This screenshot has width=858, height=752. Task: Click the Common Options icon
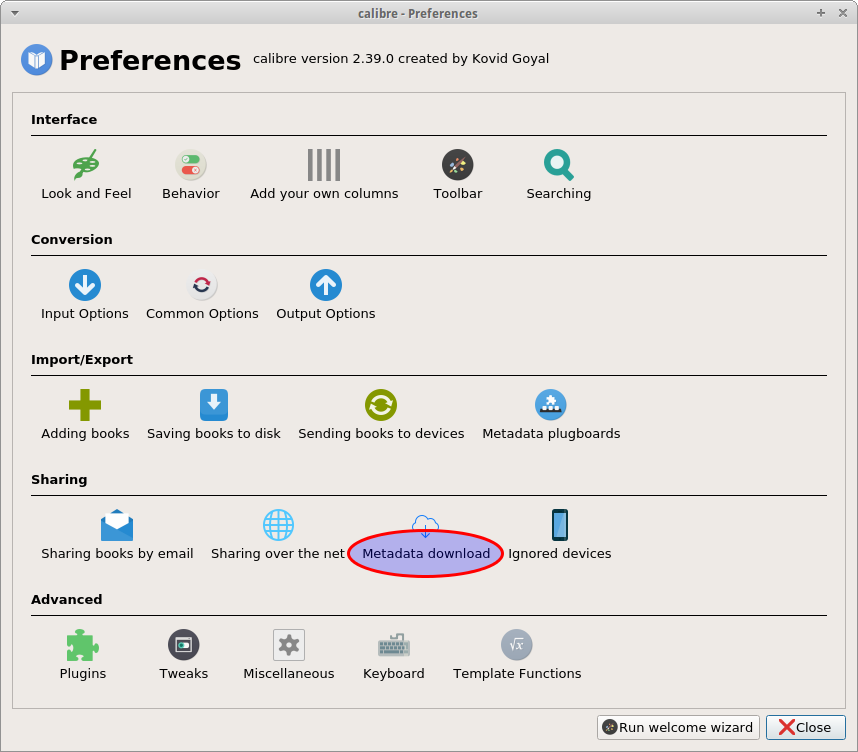point(202,285)
